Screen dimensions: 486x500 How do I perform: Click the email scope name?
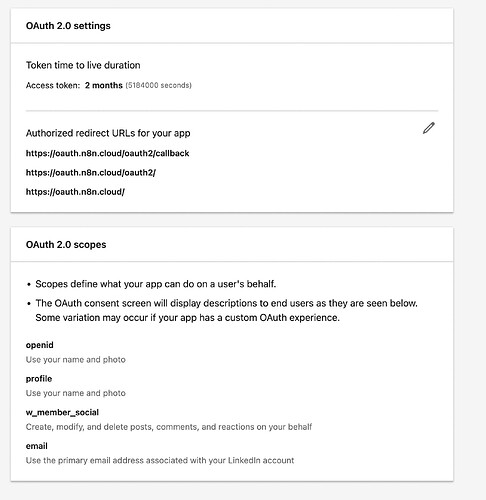37,446
